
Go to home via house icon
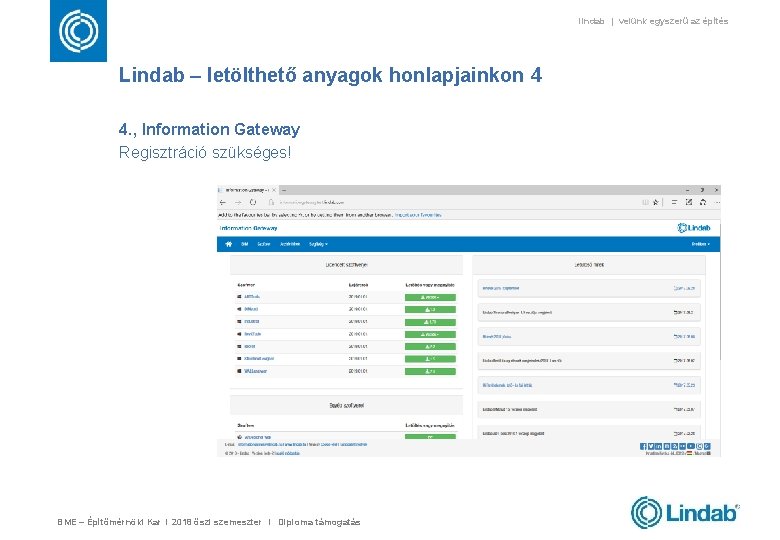click(x=229, y=244)
